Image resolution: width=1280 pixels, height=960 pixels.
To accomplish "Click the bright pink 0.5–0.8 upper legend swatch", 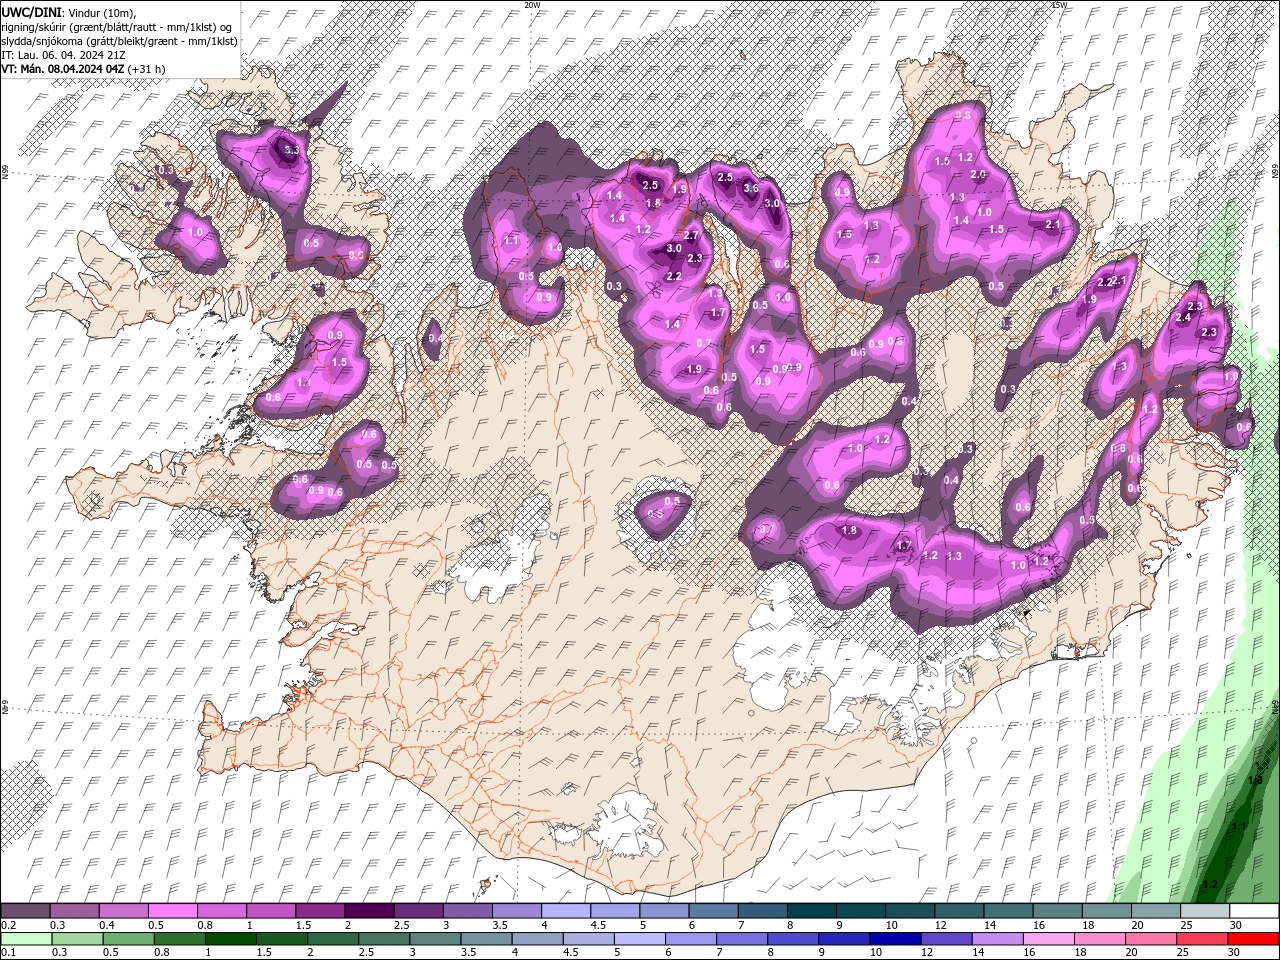I will pyautogui.click(x=173, y=911).
